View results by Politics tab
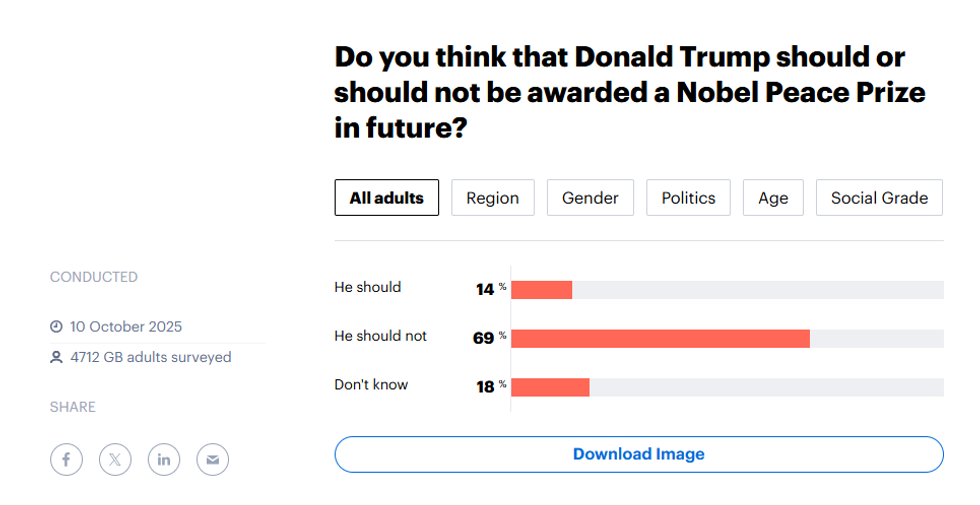This screenshot has width=980, height=505. coord(688,198)
